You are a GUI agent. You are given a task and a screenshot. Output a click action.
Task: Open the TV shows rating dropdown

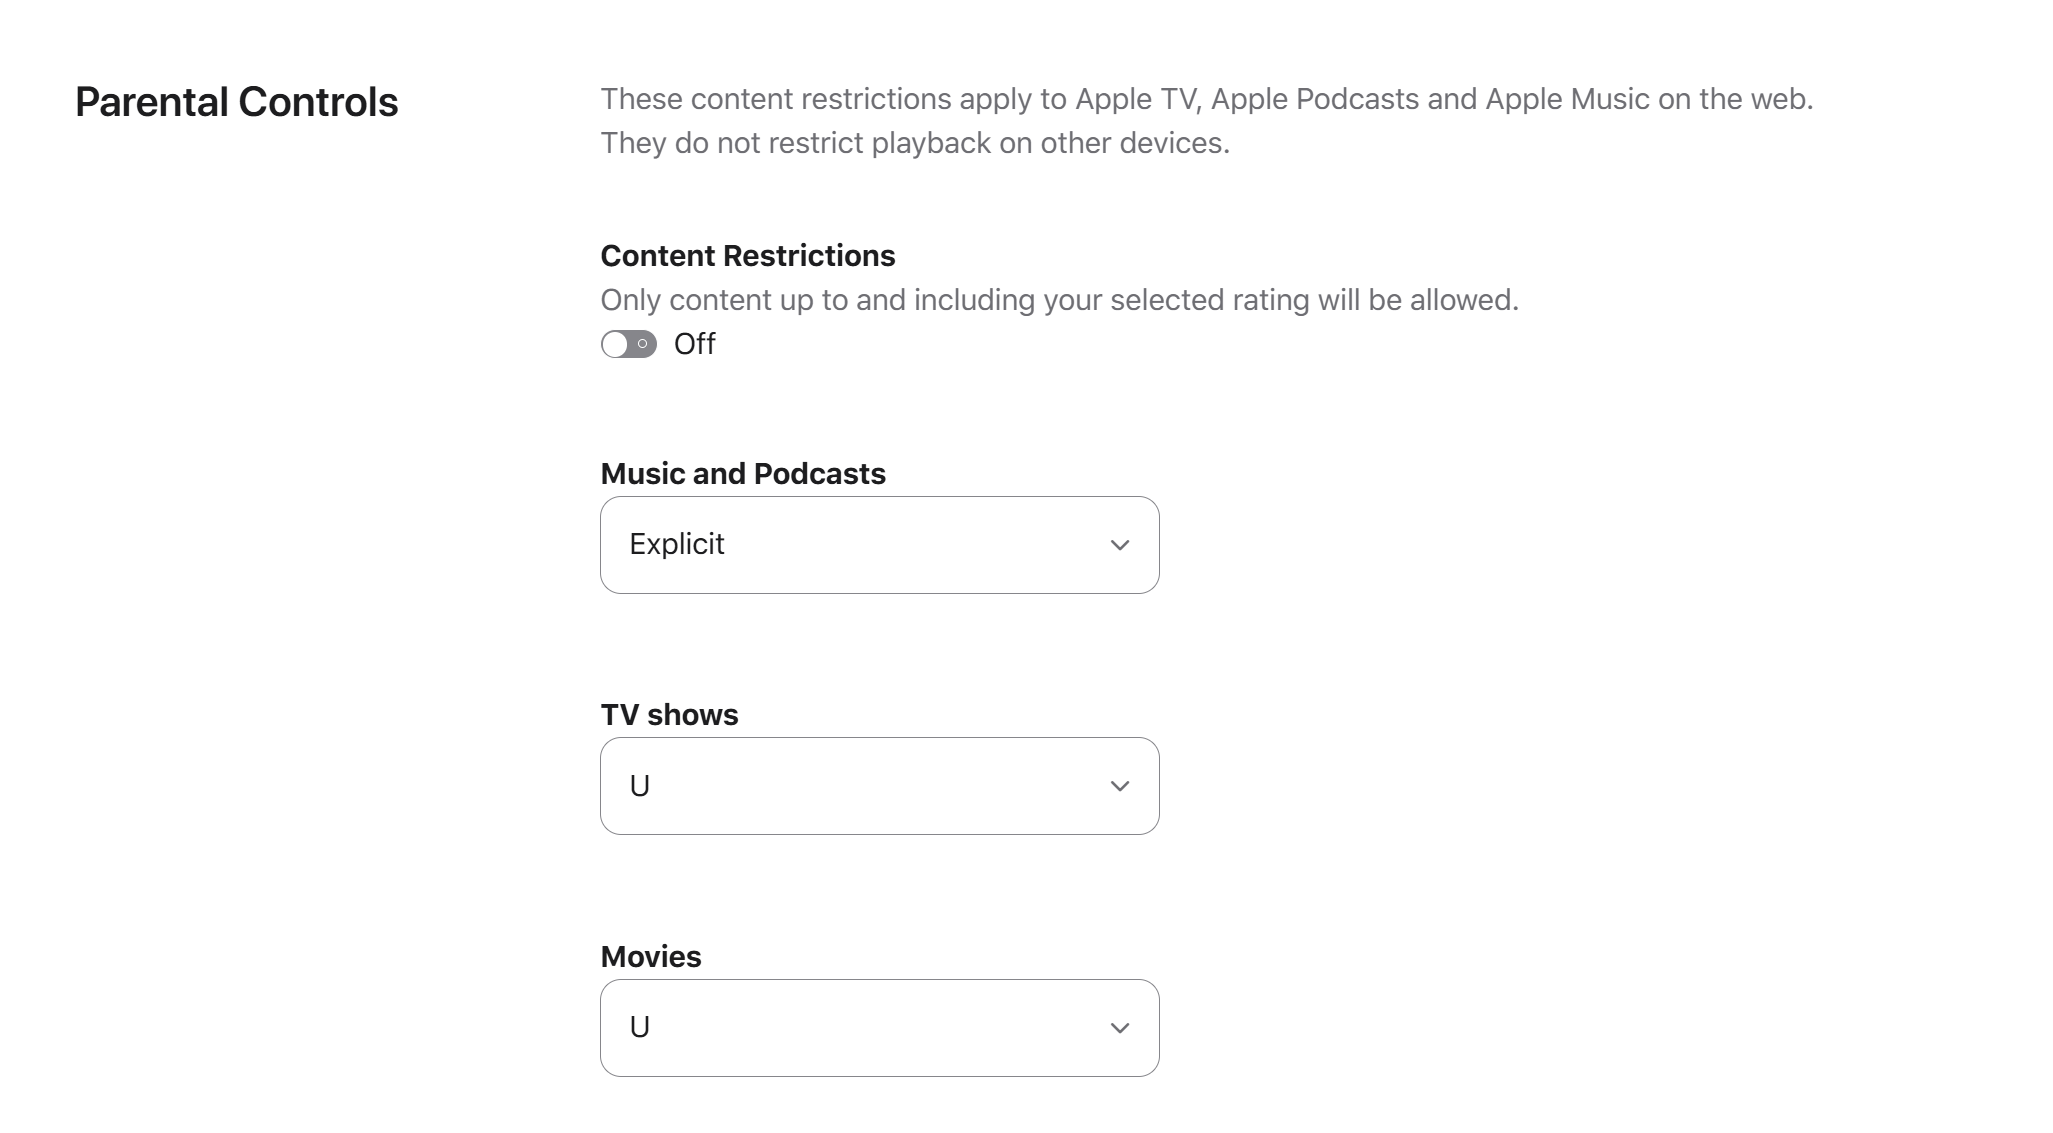(x=879, y=786)
